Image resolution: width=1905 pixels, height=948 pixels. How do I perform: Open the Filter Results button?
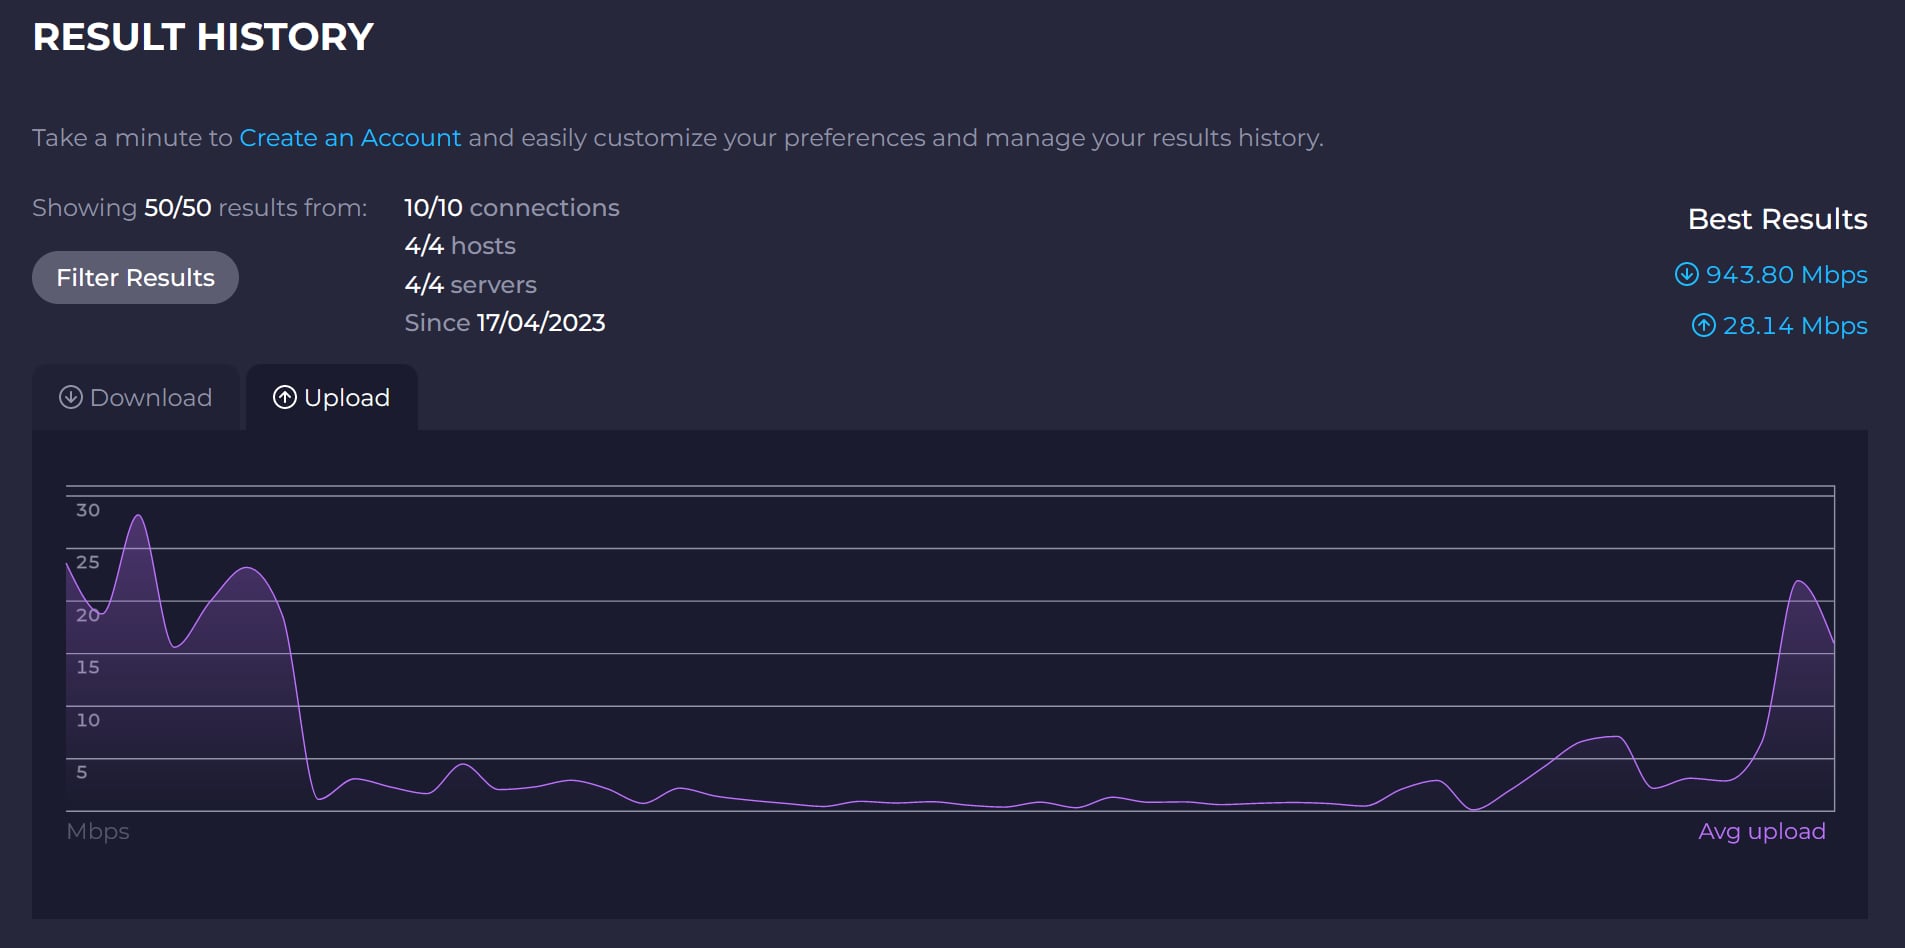(135, 277)
